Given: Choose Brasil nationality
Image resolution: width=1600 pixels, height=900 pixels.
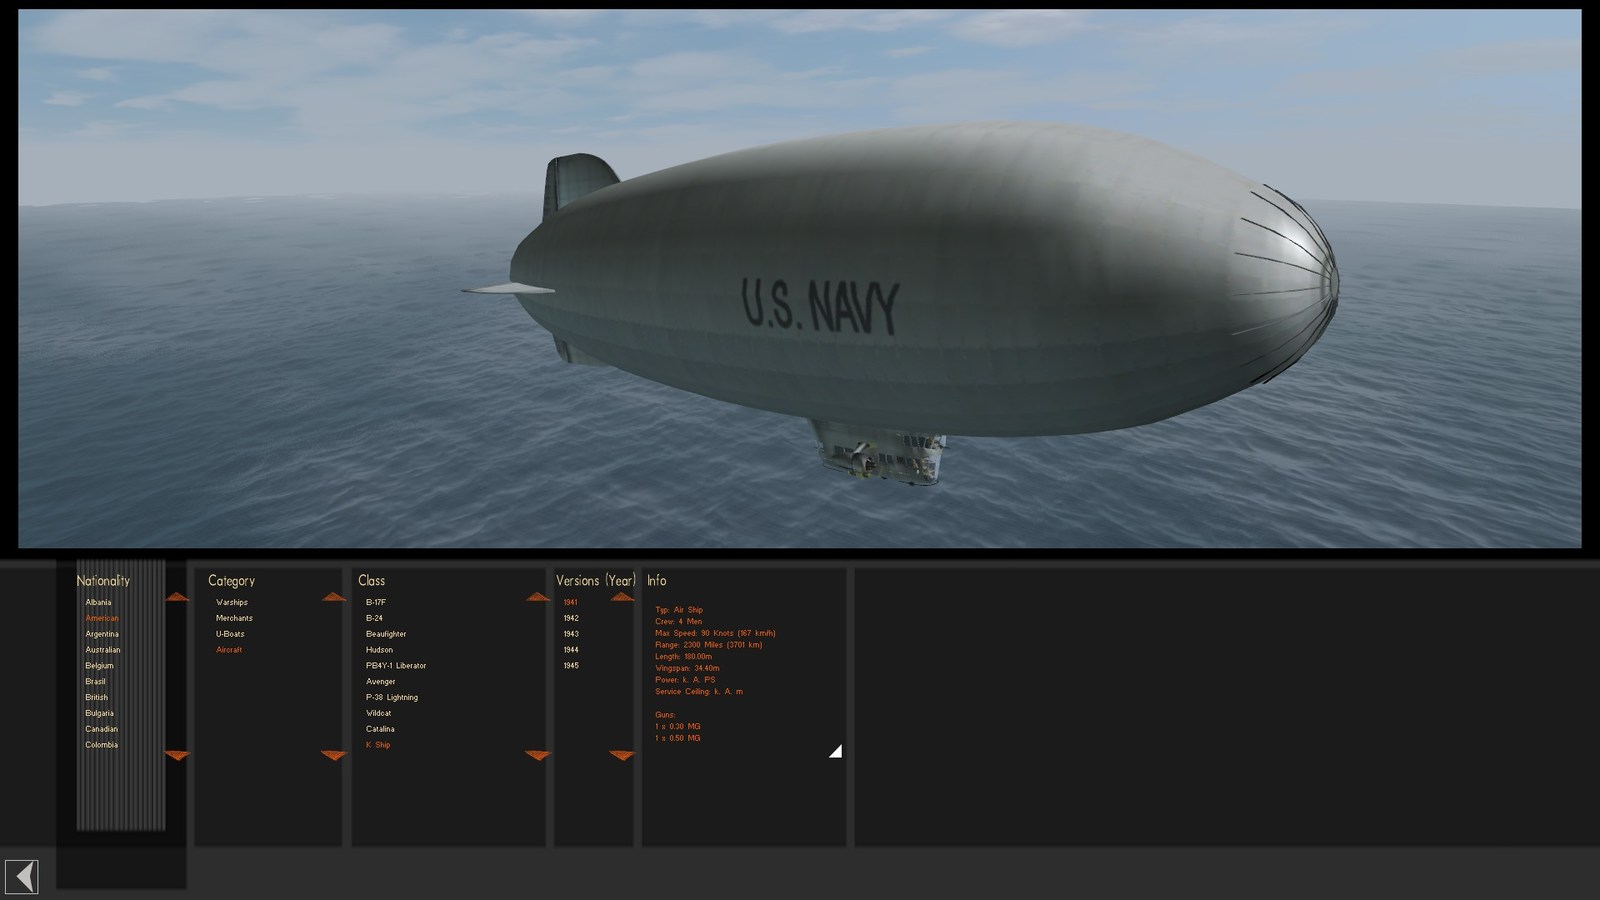Looking at the screenshot, I should coord(95,682).
